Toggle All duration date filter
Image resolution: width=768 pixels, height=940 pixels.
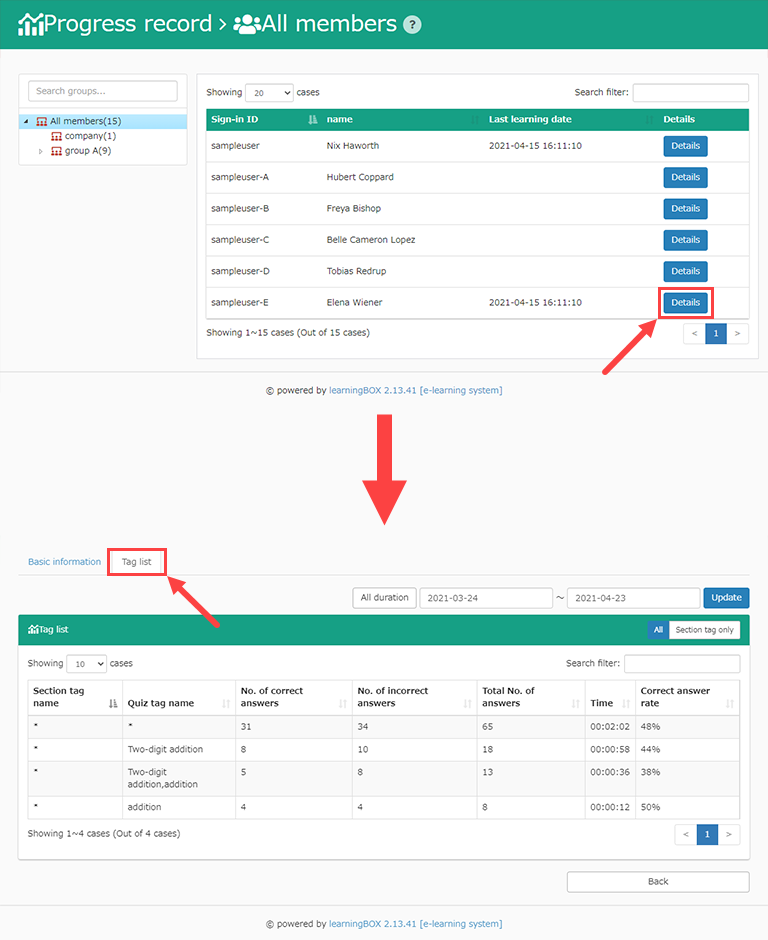click(384, 598)
